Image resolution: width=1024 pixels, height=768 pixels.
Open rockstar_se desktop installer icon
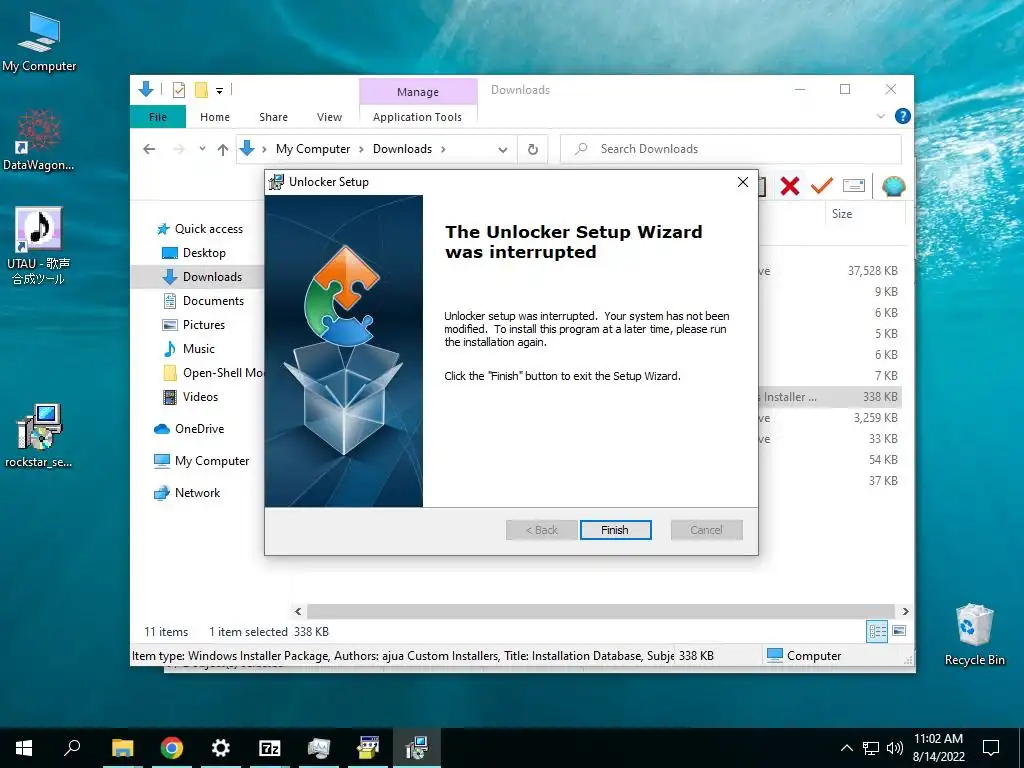point(39,436)
